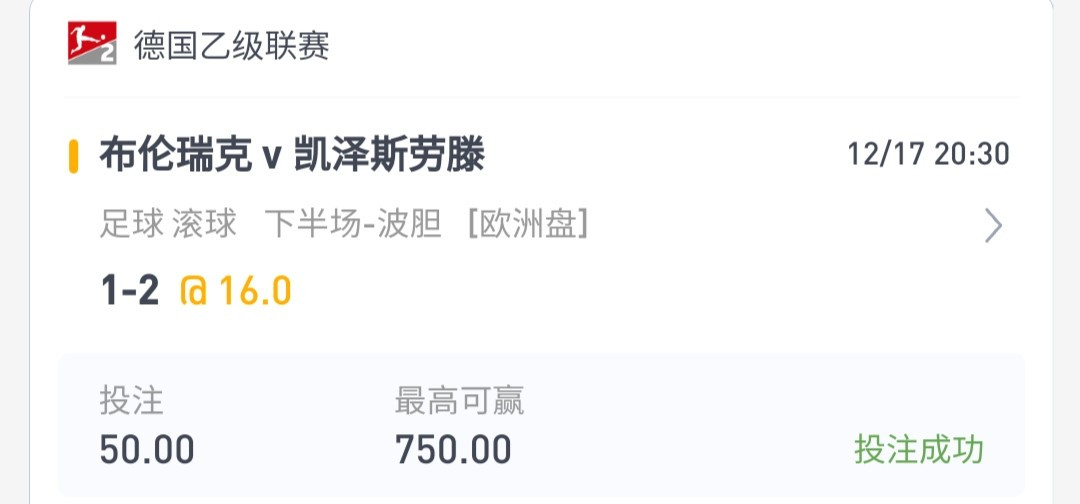Click the 最高可赢 label

click(x=459, y=400)
